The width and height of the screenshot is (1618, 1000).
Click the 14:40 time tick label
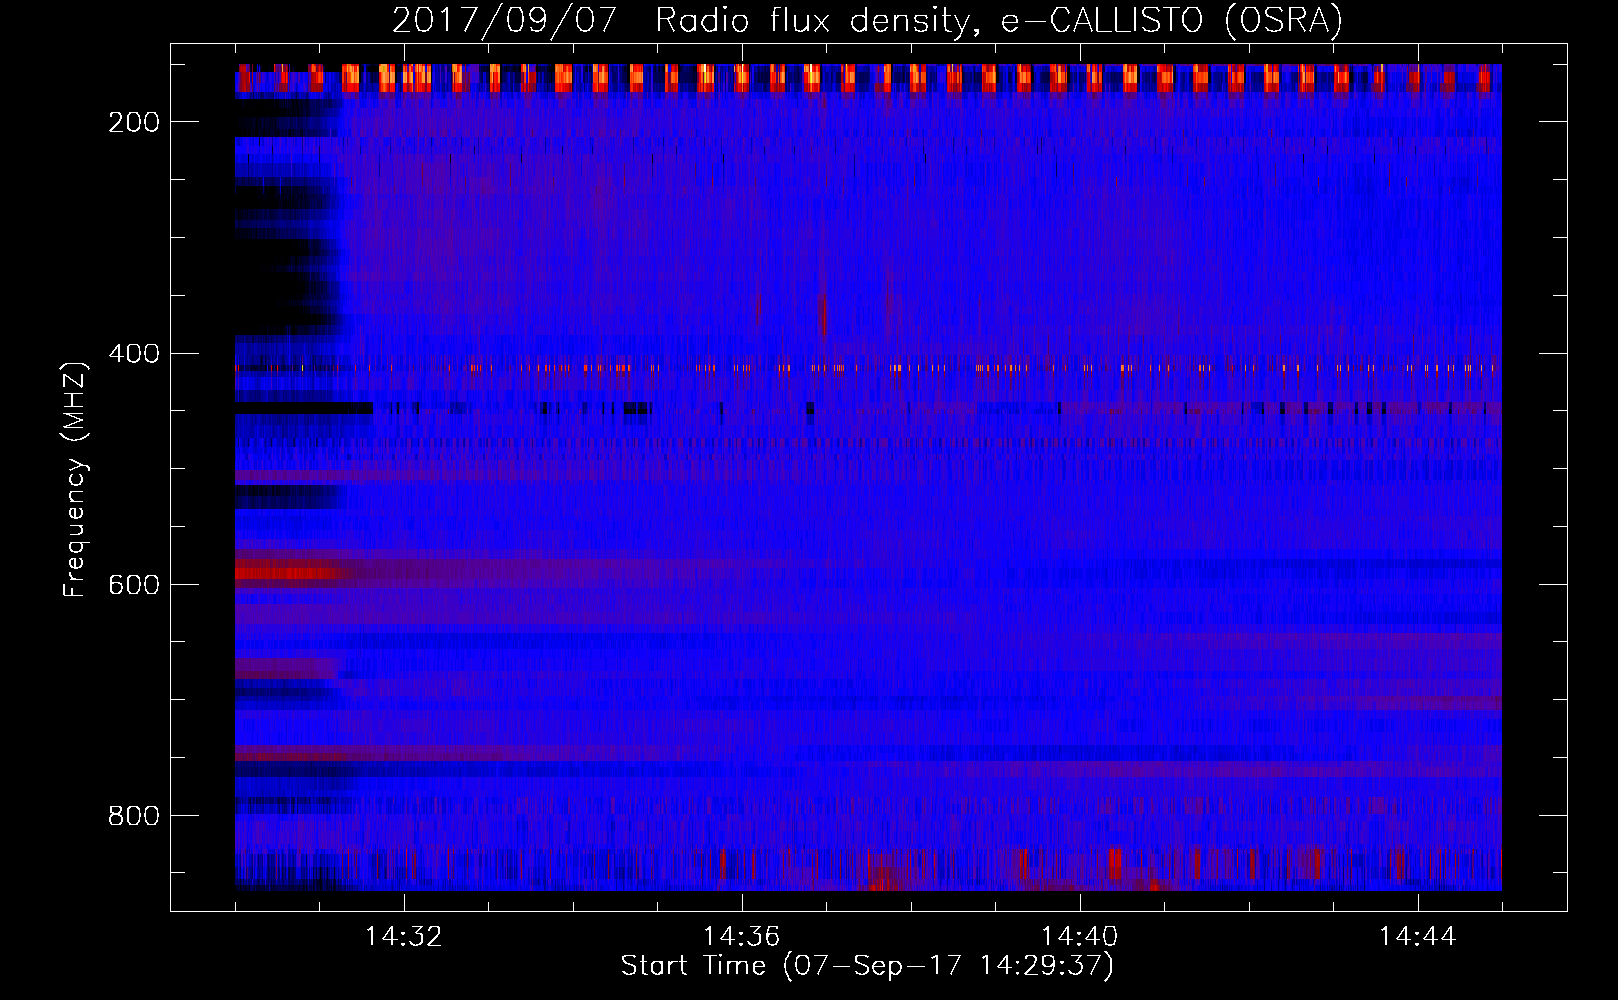[1080, 936]
